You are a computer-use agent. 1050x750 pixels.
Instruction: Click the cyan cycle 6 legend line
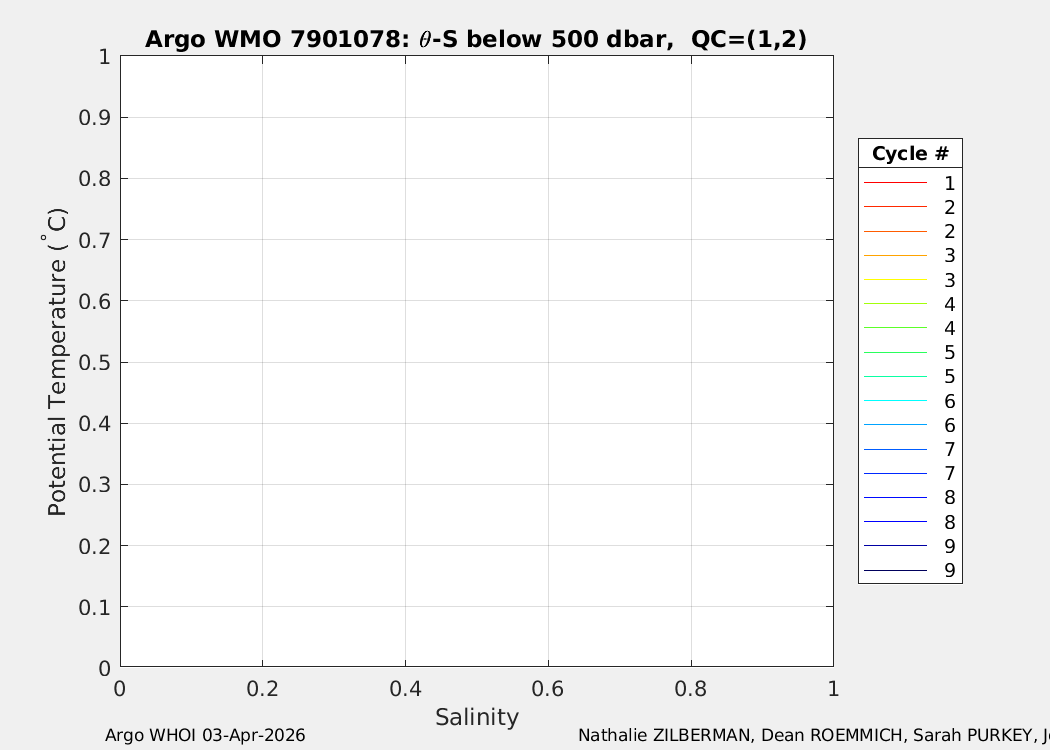point(895,401)
